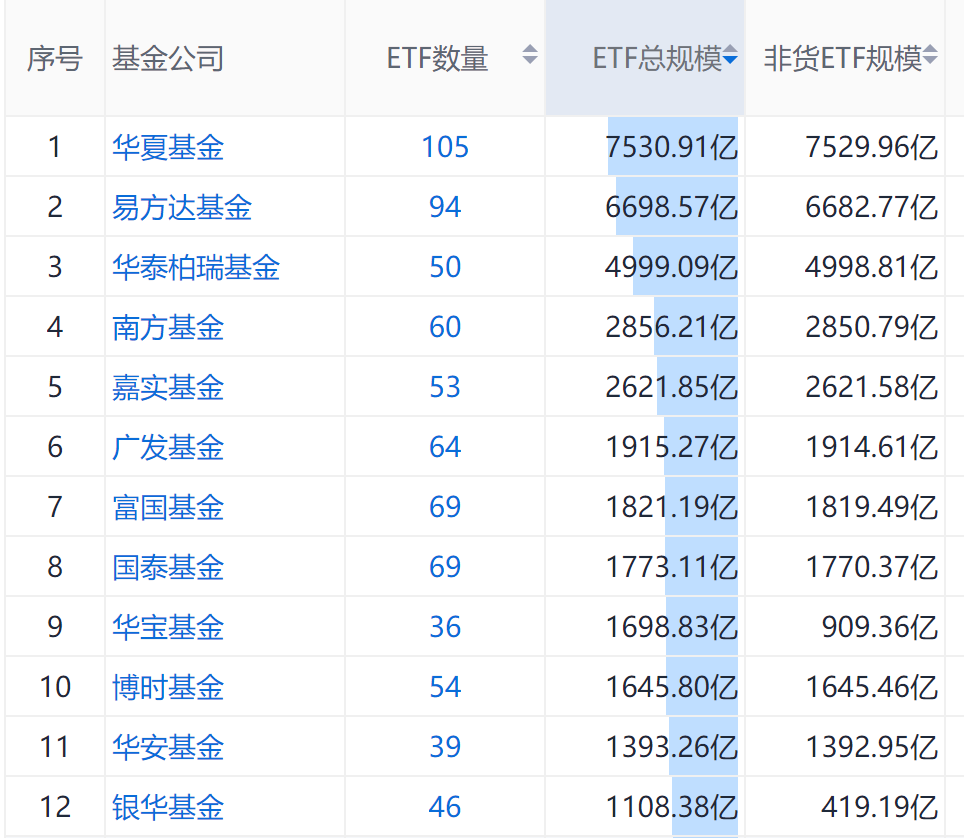The height and width of the screenshot is (838, 964).
Task: Select non-monetary value 4998.81亿
Action: point(872,267)
